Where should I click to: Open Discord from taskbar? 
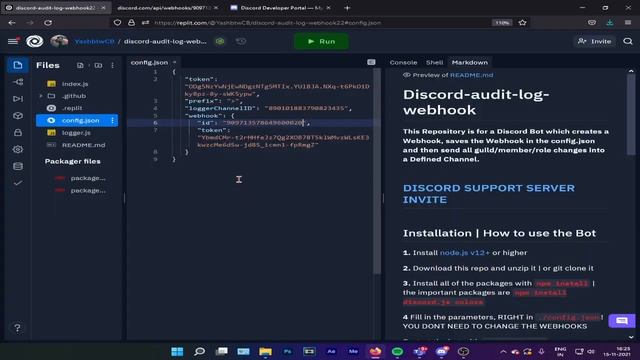pyautogui.click(x=442, y=351)
